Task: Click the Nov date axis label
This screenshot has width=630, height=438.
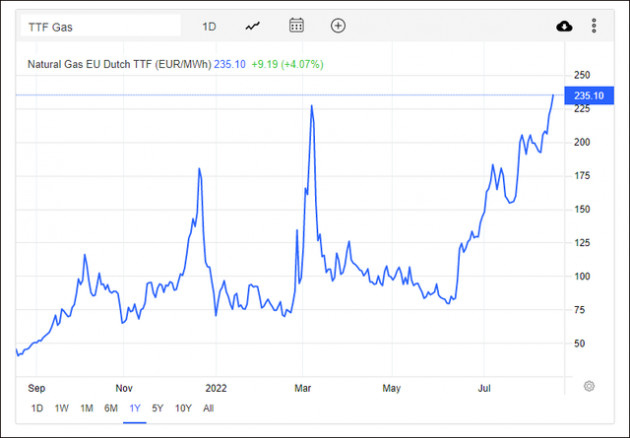Action: point(124,388)
